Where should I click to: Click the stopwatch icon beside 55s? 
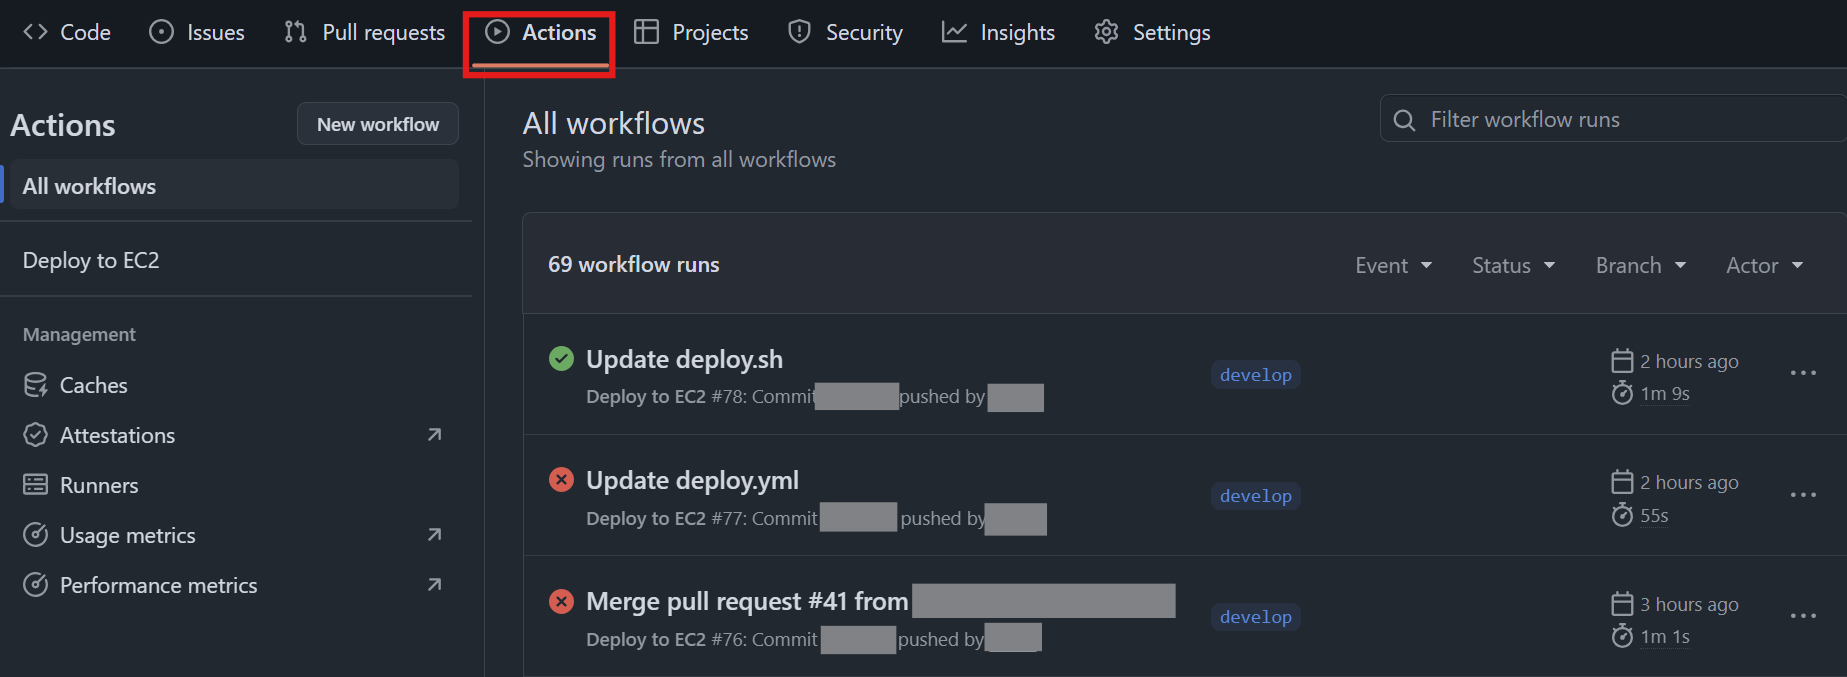[1622, 515]
